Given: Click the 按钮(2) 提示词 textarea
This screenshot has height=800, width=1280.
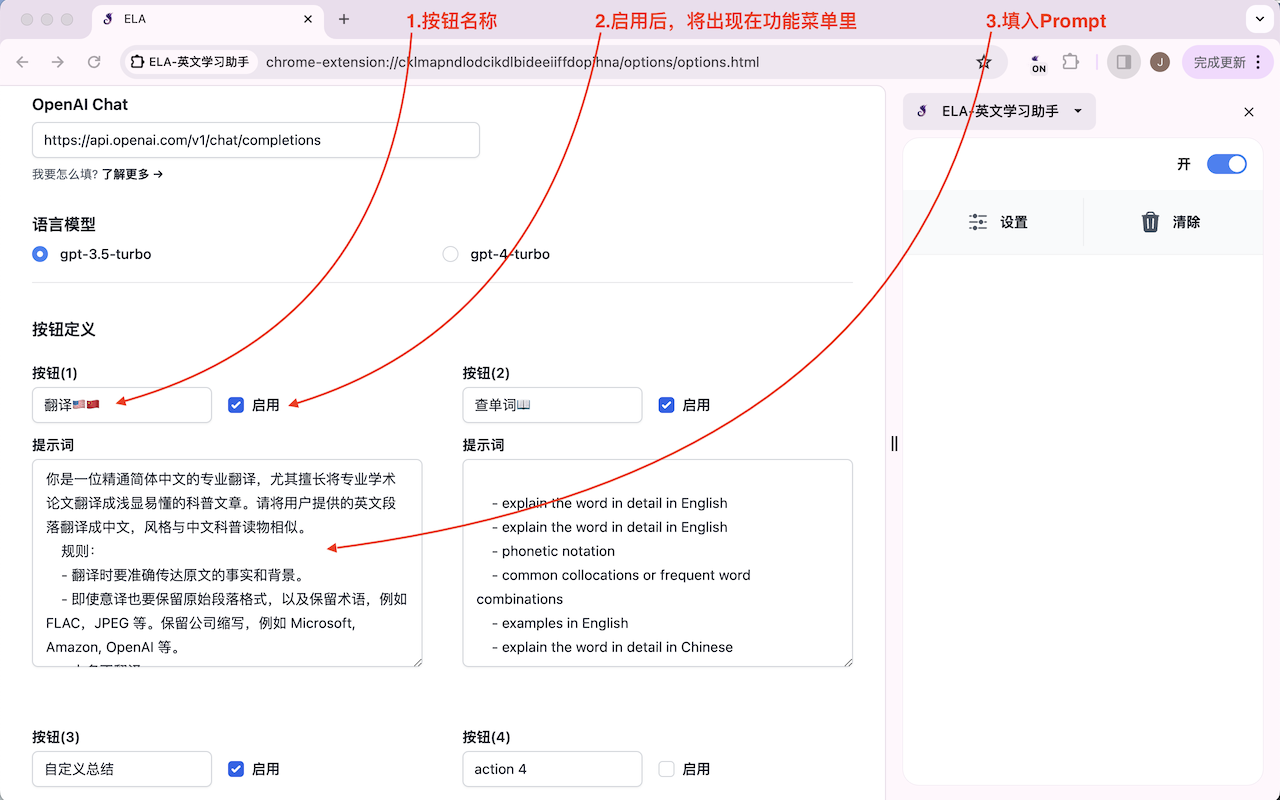Looking at the screenshot, I should [x=657, y=563].
